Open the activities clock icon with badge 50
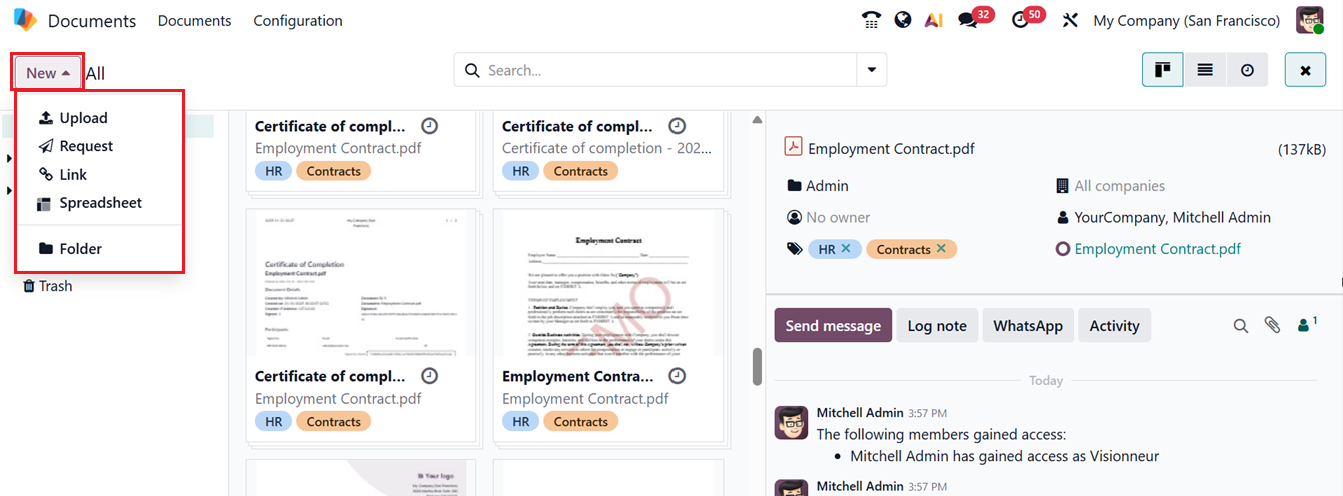 (1021, 20)
